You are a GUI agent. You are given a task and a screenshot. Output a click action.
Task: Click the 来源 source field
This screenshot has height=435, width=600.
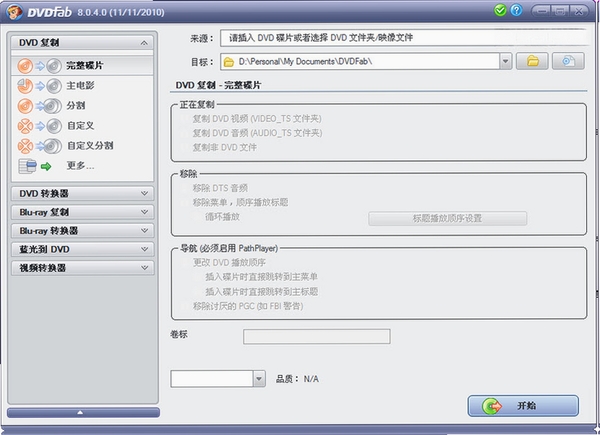404,38
